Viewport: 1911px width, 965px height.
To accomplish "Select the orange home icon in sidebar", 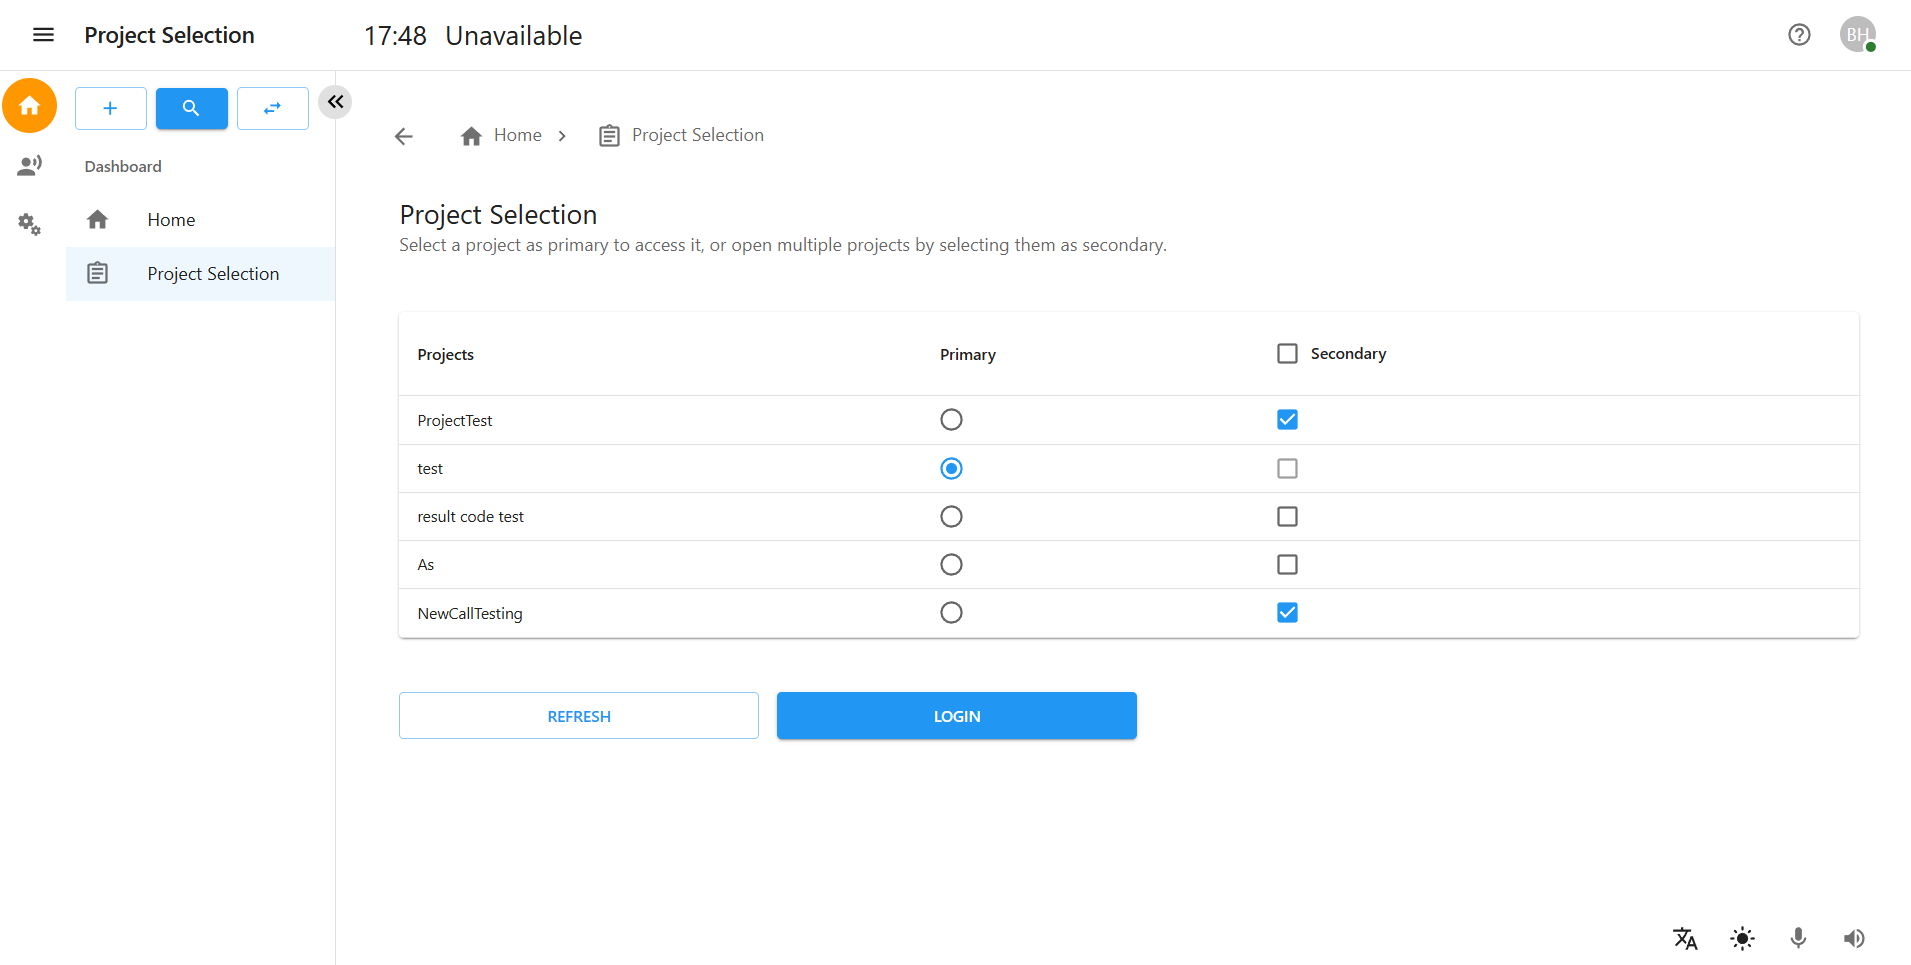I will pyautogui.click(x=29, y=105).
